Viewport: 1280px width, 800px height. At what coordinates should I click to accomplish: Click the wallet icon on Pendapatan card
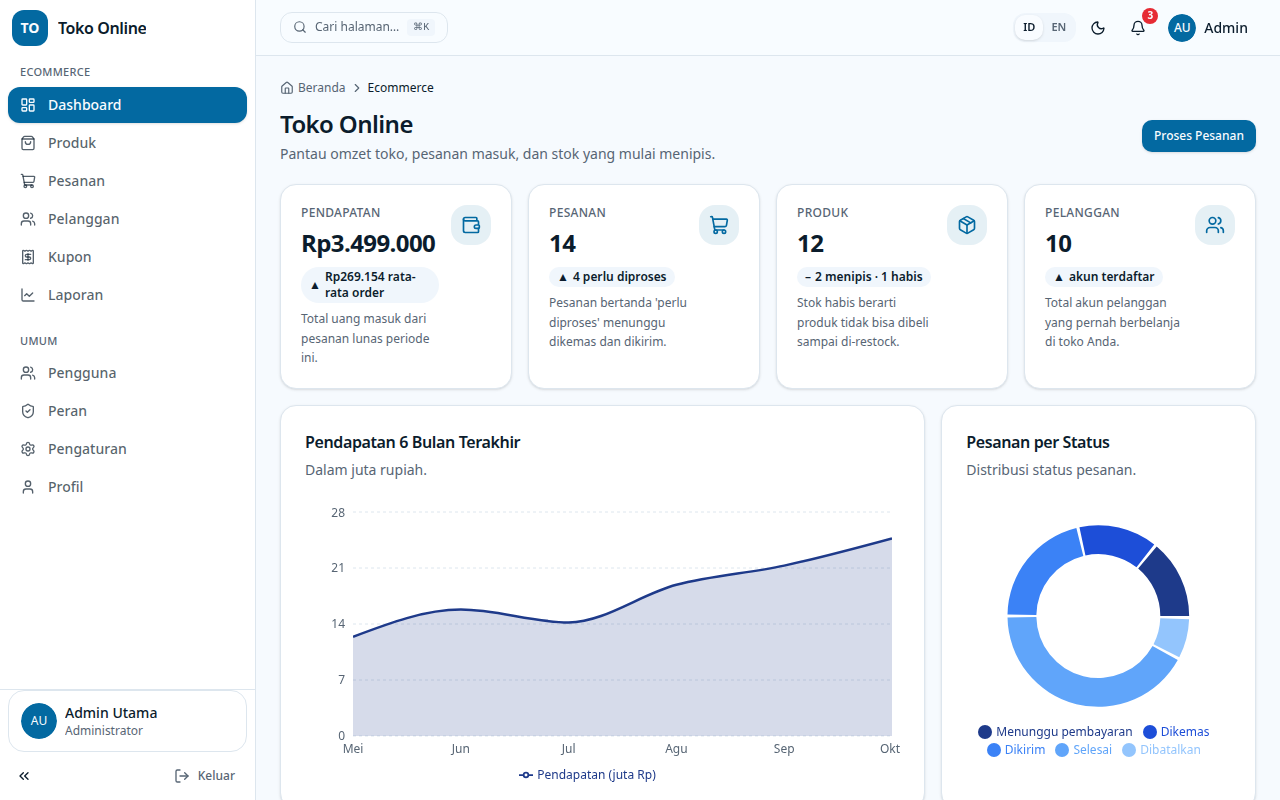[x=471, y=225]
